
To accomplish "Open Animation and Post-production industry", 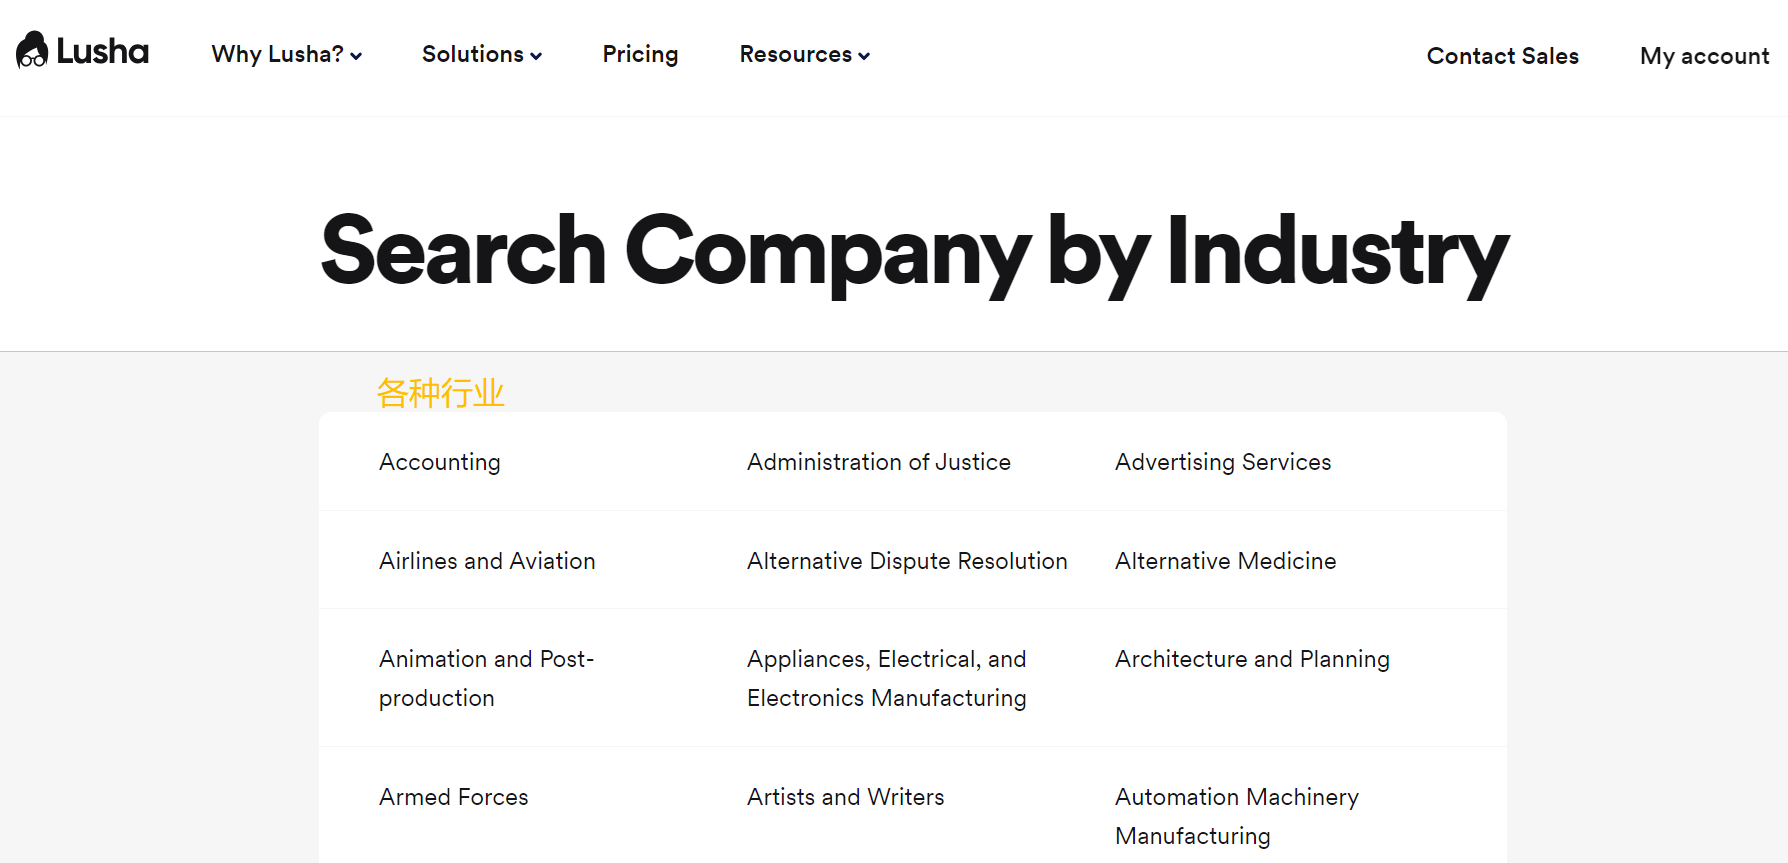I will pyautogui.click(x=486, y=678).
